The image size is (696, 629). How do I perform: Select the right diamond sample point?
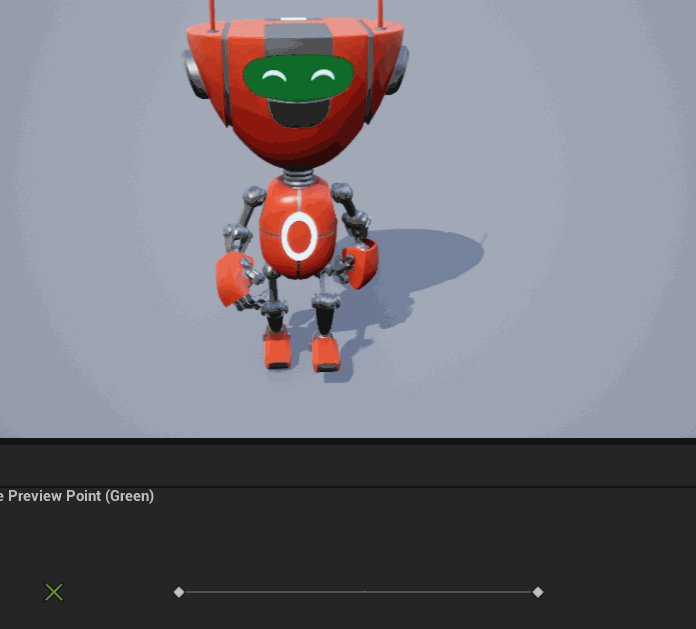tap(538, 592)
